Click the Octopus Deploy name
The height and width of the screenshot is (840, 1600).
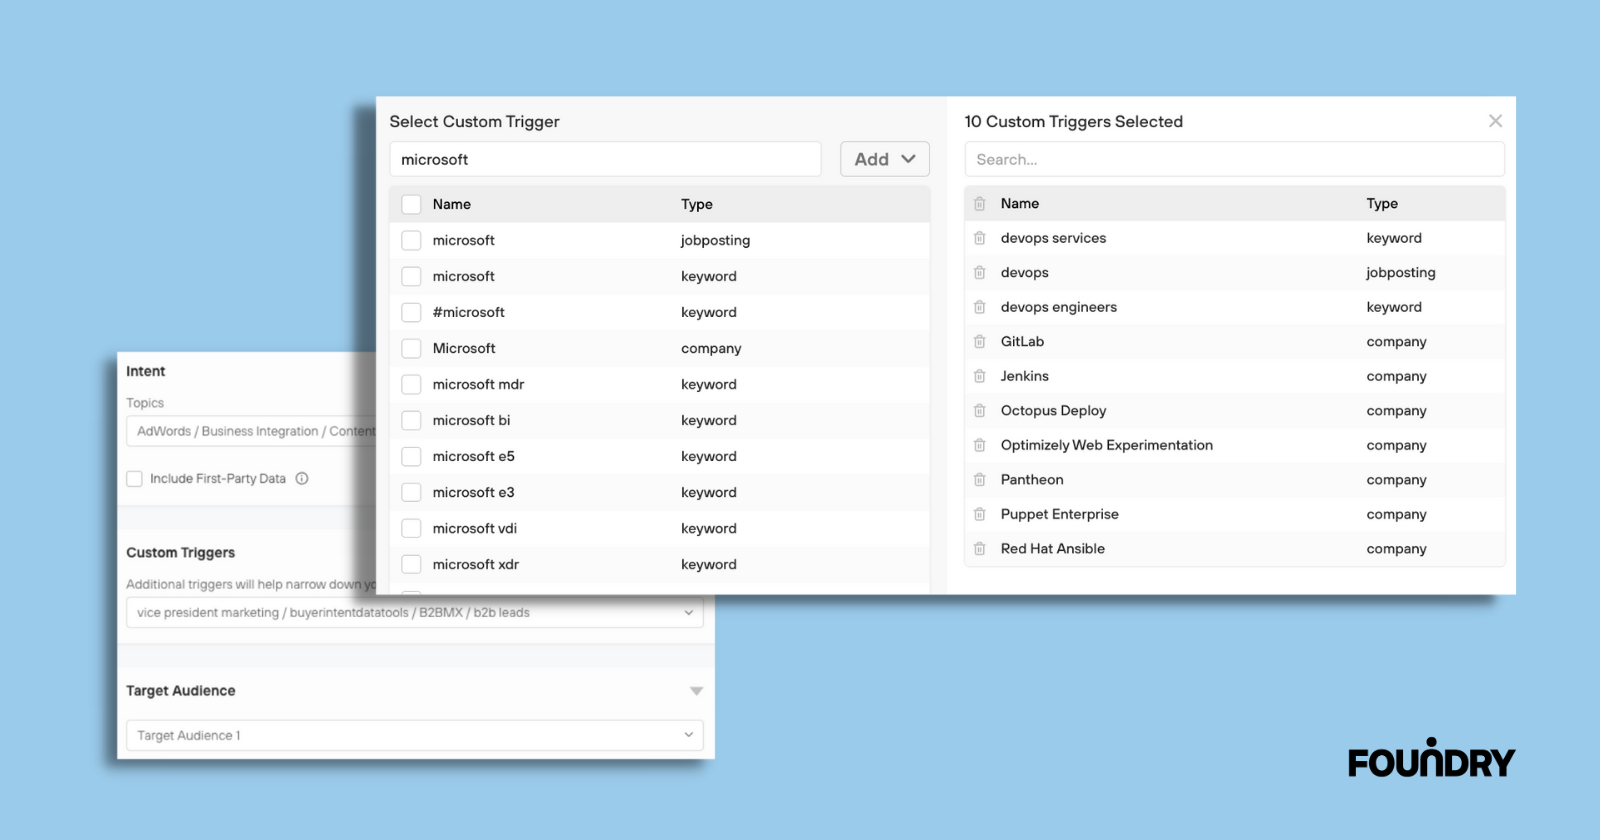pyautogui.click(x=1054, y=410)
